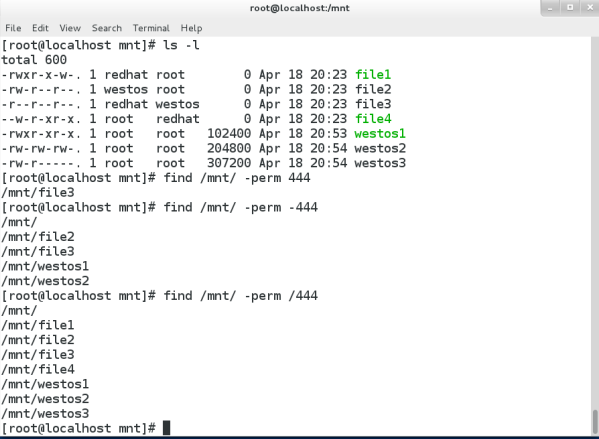Click the green file4 in ls listing
This screenshot has width=599, height=439.
pyautogui.click(x=373, y=119)
